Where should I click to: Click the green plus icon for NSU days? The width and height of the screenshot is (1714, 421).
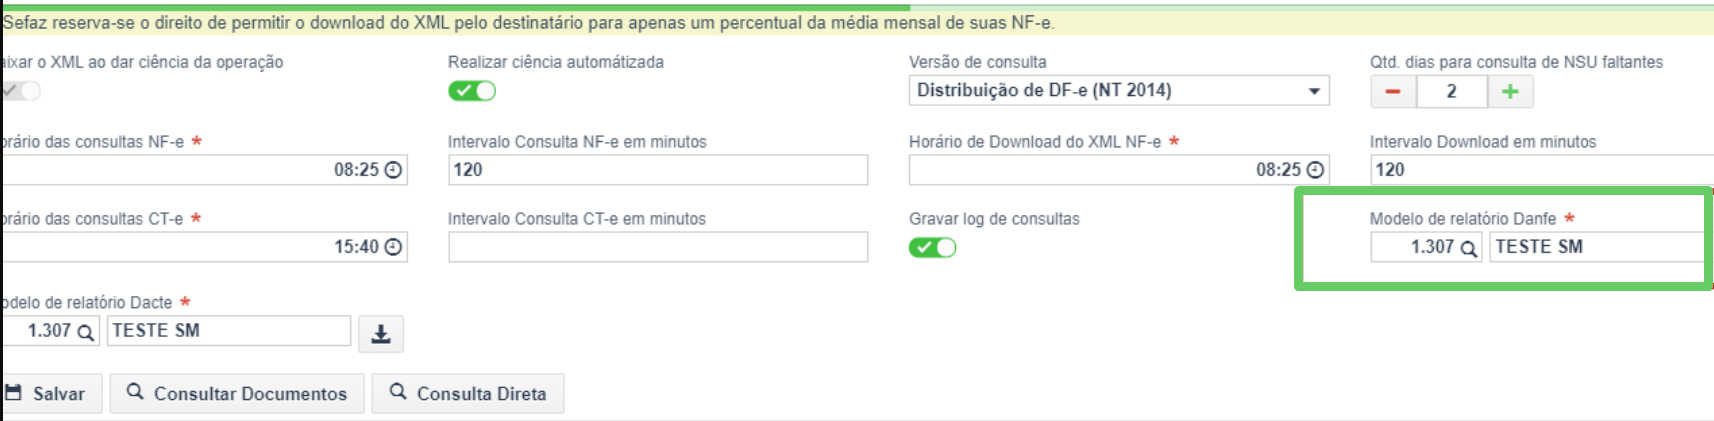coord(1510,91)
